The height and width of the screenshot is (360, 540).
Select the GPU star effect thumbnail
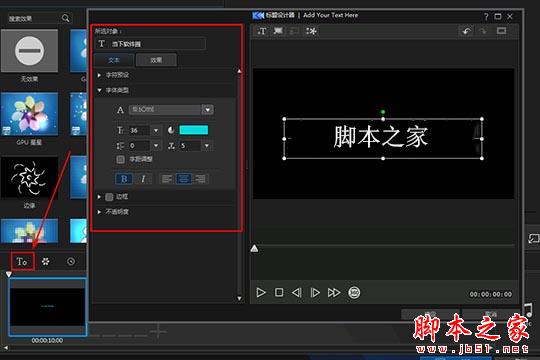(29, 114)
